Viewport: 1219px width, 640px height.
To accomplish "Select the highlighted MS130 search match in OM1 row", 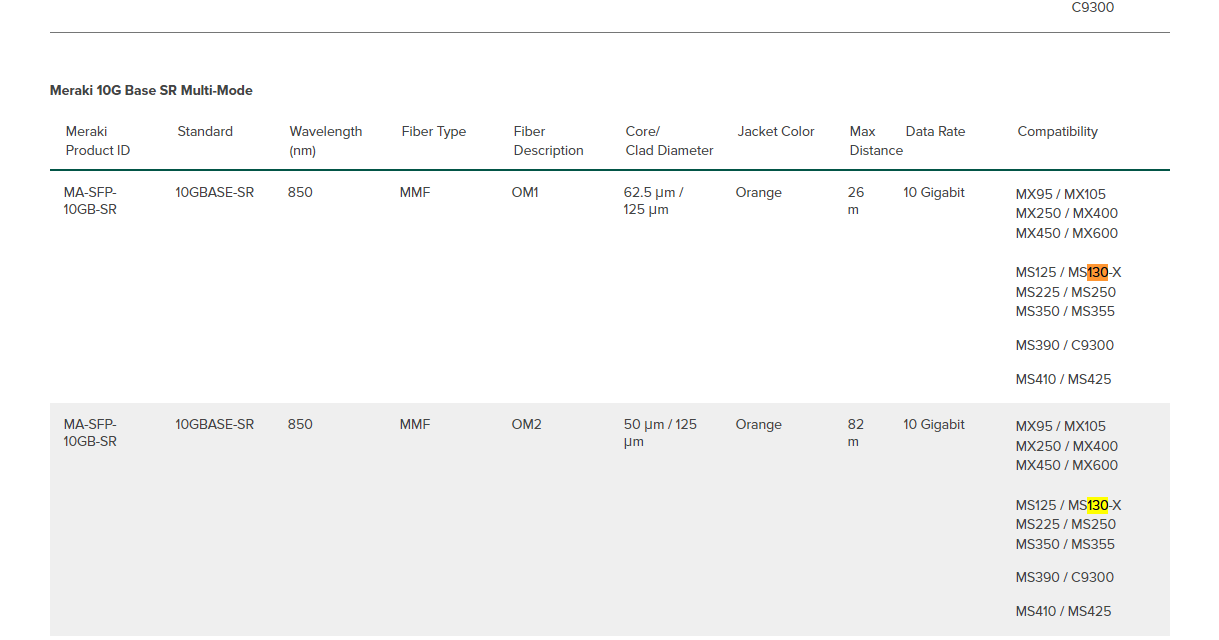I will (1097, 272).
